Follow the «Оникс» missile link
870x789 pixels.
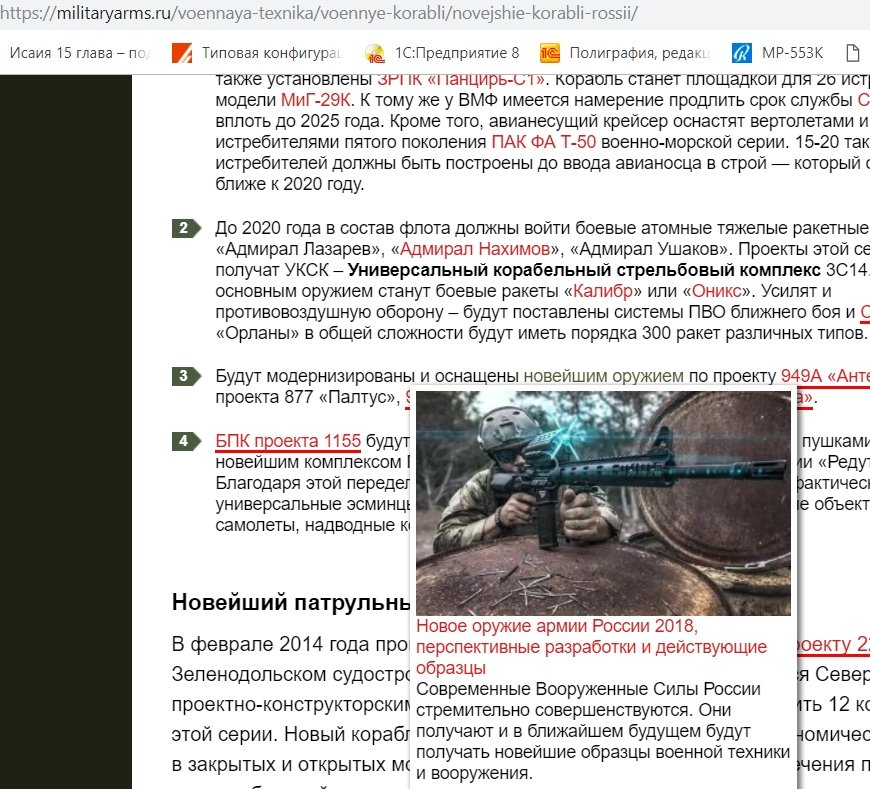716,291
